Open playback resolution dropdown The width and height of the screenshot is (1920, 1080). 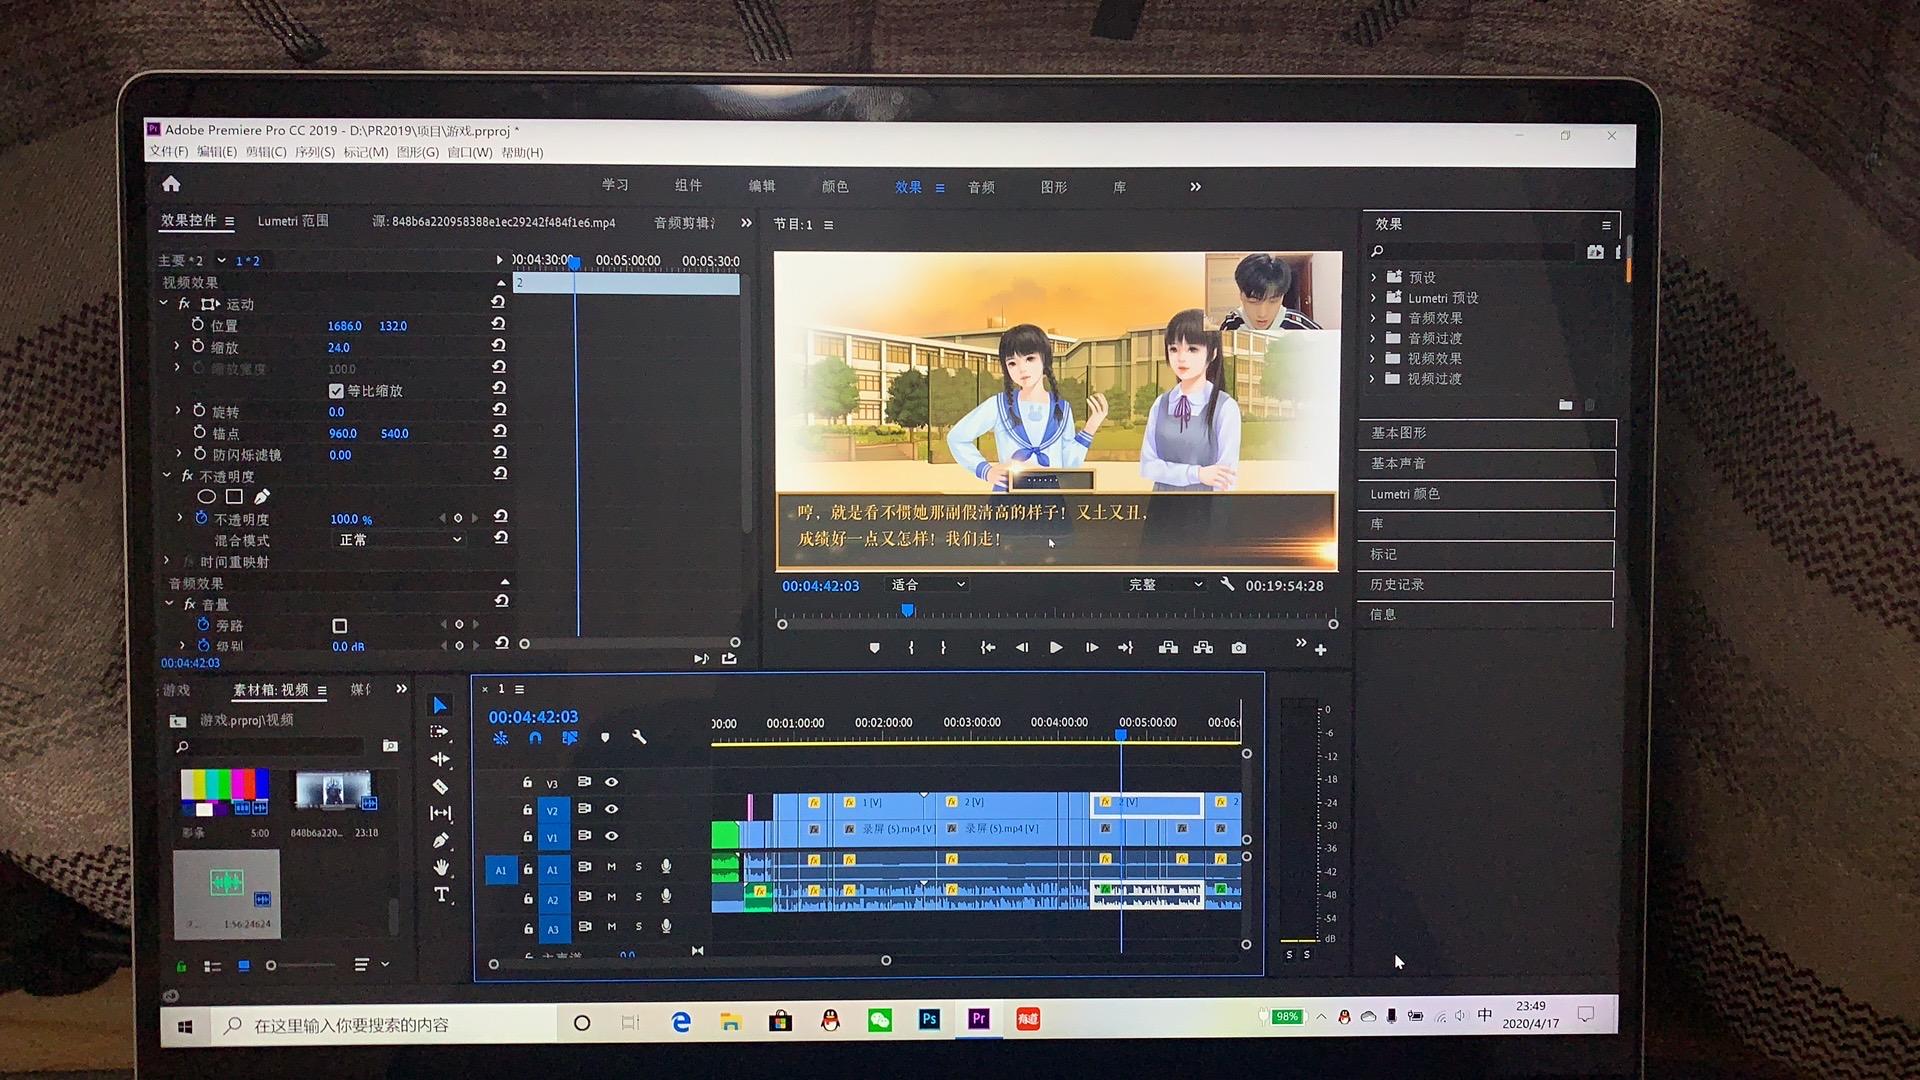[x=1165, y=585]
